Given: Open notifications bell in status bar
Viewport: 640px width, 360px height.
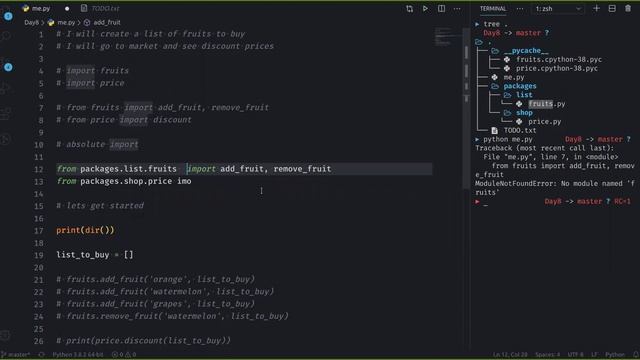Looking at the screenshot, I should 635,355.
